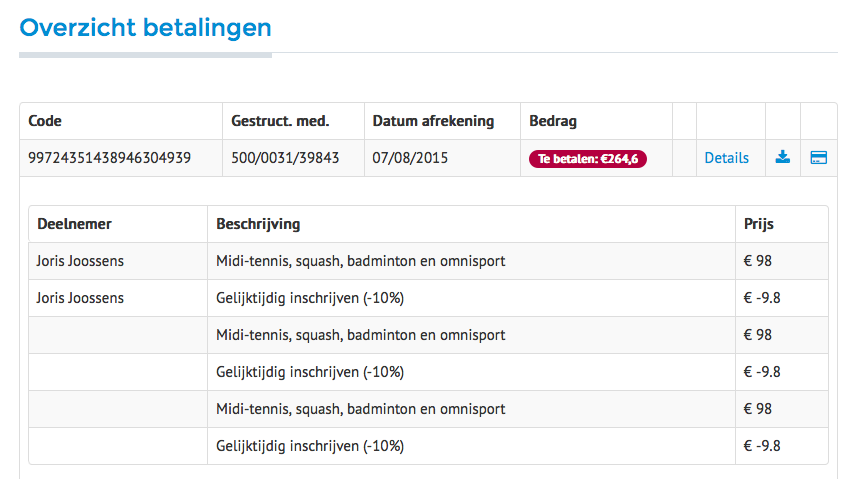The height and width of the screenshot is (479, 854).
Task: Click the Prijs column header
Action: 759,224
